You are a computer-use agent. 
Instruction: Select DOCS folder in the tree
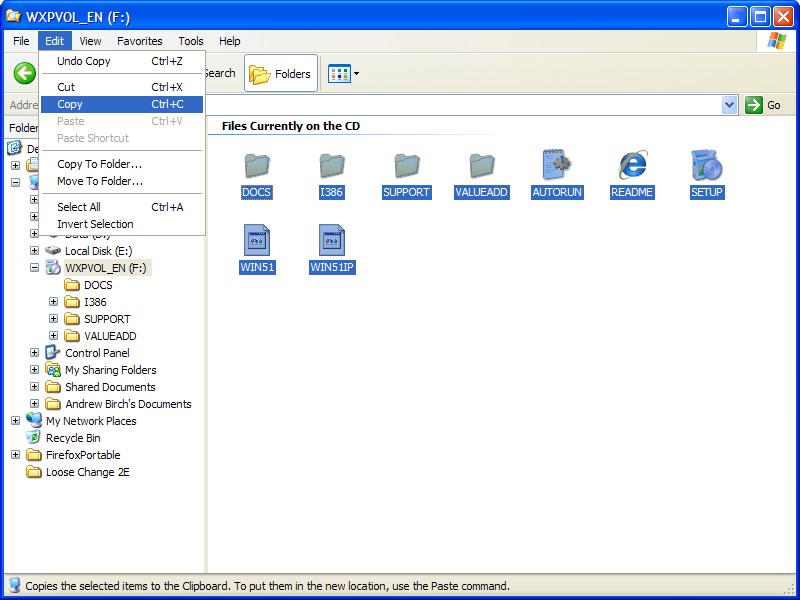(x=98, y=285)
